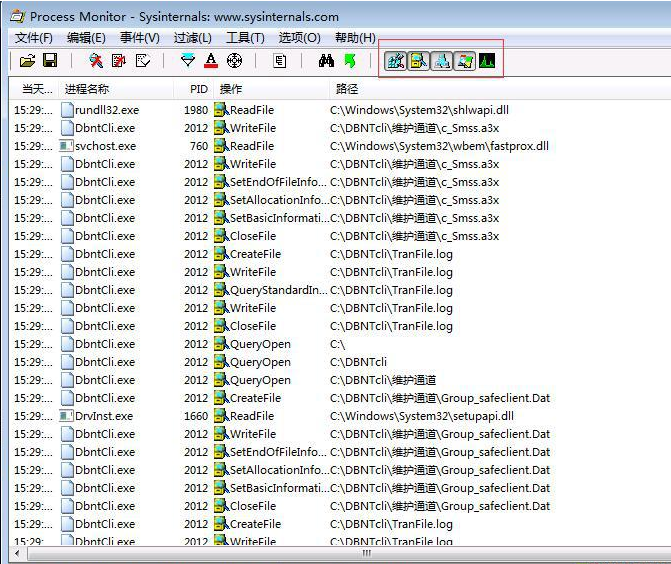671x564 pixels.
Task: Open the 文件(F) menu
Action: coord(33,38)
